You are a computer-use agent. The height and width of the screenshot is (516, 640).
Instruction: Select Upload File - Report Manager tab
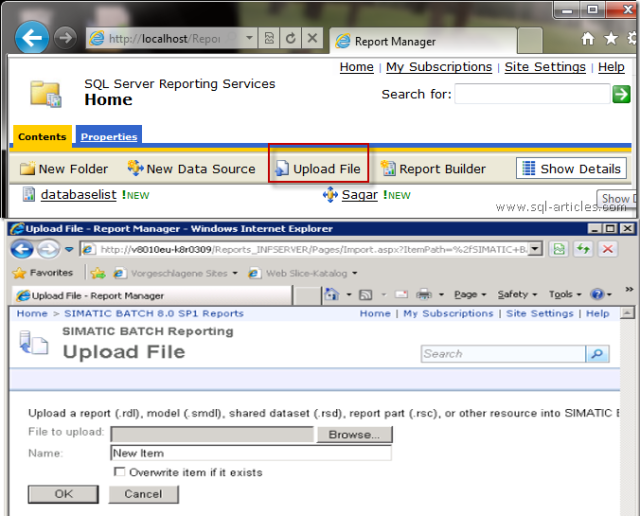pyautogui.click(x=152, y=295)
